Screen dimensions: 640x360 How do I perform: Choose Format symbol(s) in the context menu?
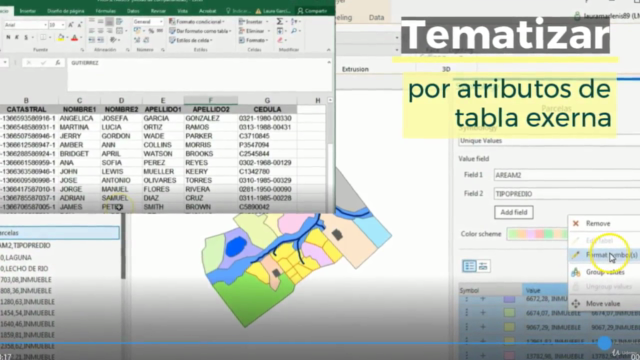point(604,255)
